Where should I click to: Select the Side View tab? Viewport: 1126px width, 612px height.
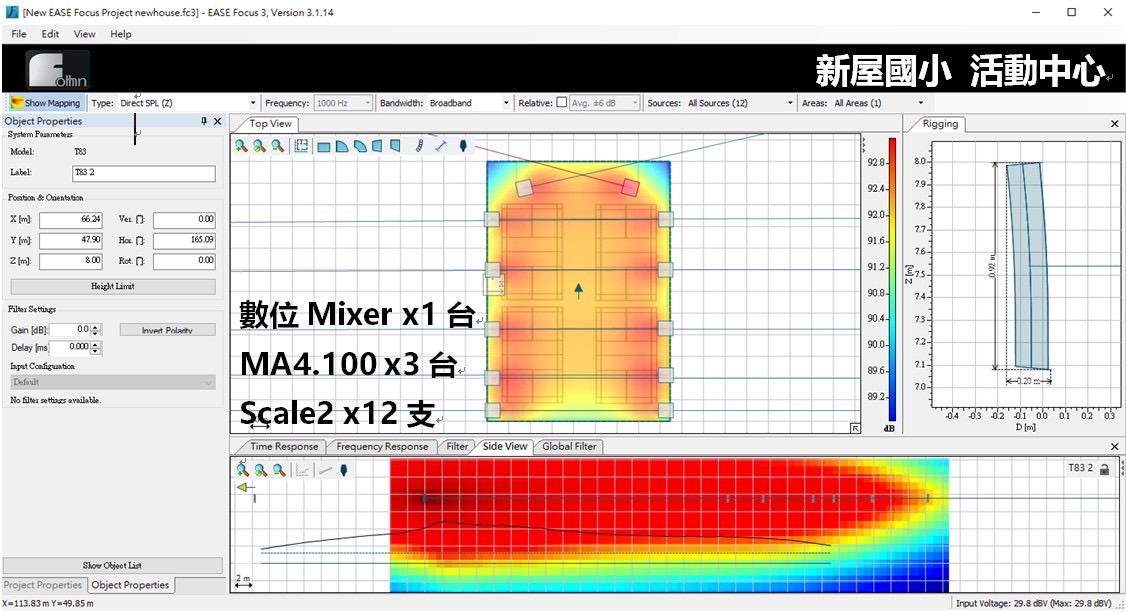pos(505,446)
